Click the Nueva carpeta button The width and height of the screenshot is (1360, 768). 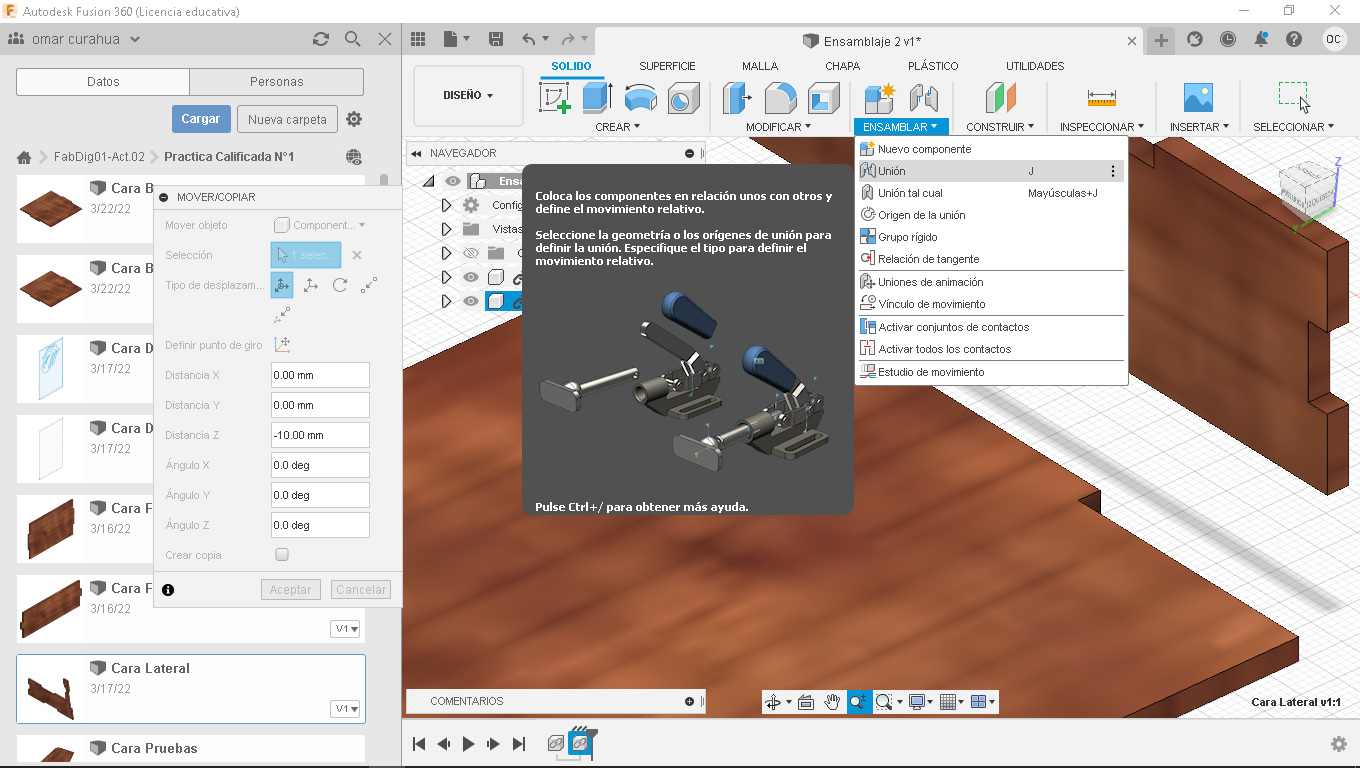click(287, 119)
